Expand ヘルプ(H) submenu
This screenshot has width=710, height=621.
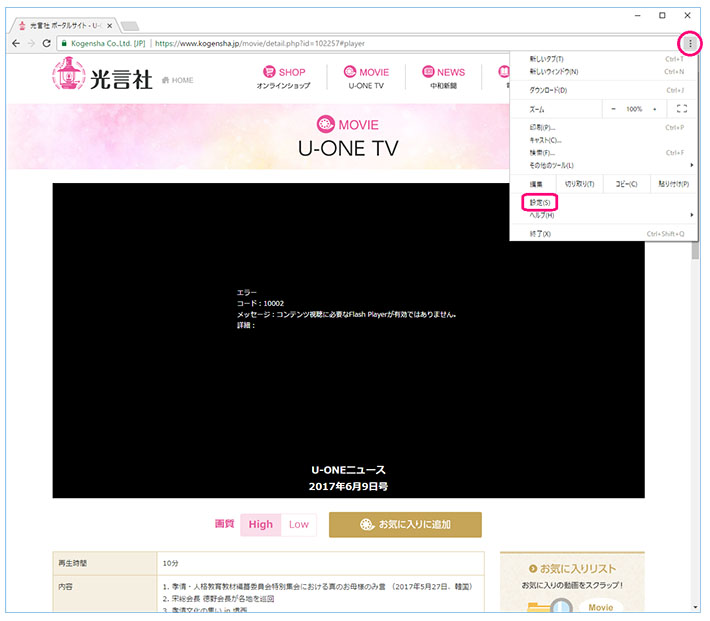click(604, 215)
